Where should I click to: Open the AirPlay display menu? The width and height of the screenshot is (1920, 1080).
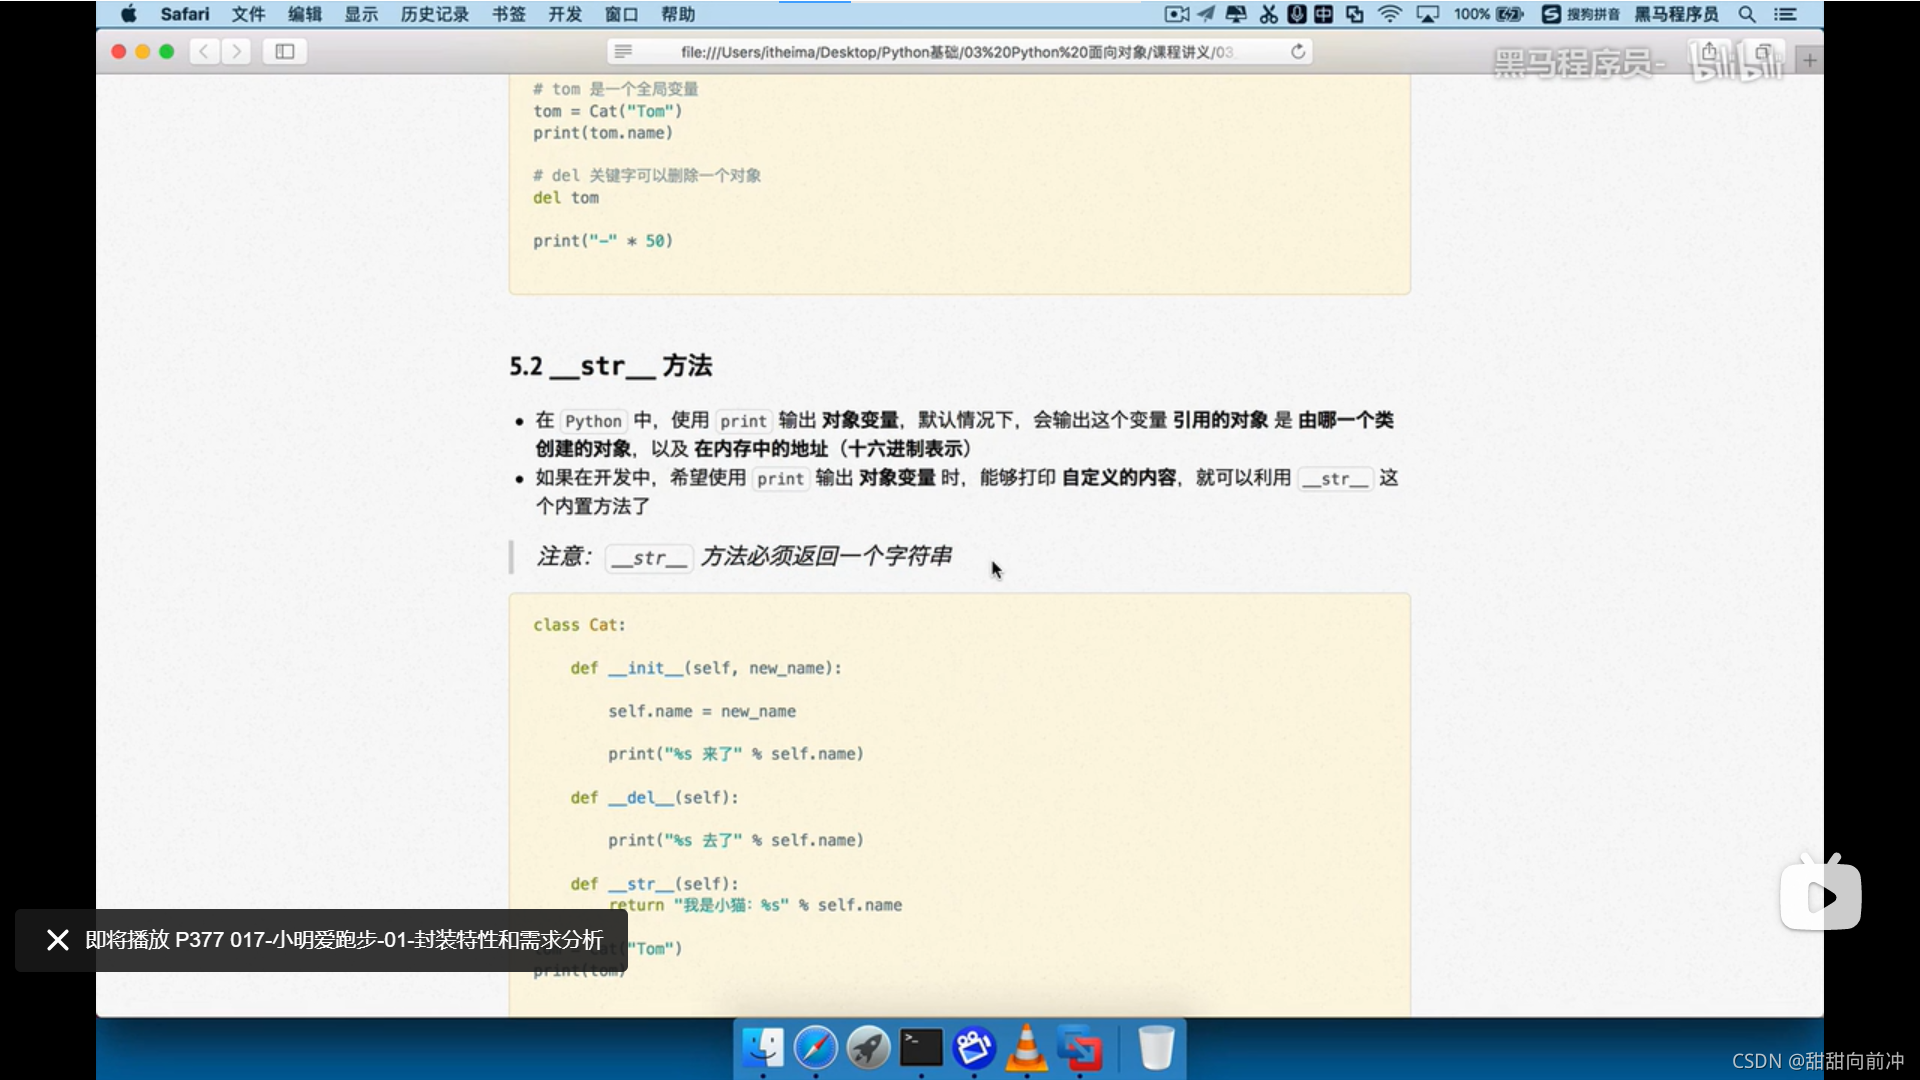pos(1427,14)
